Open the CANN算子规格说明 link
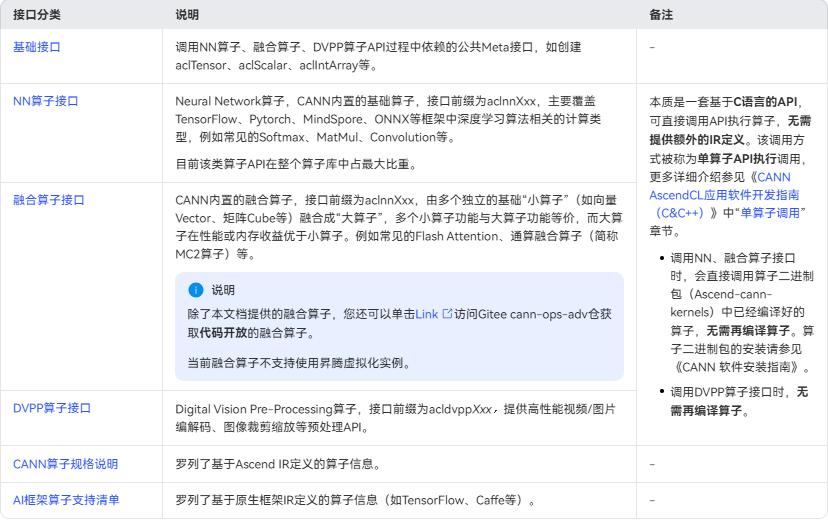 [65, 464]
